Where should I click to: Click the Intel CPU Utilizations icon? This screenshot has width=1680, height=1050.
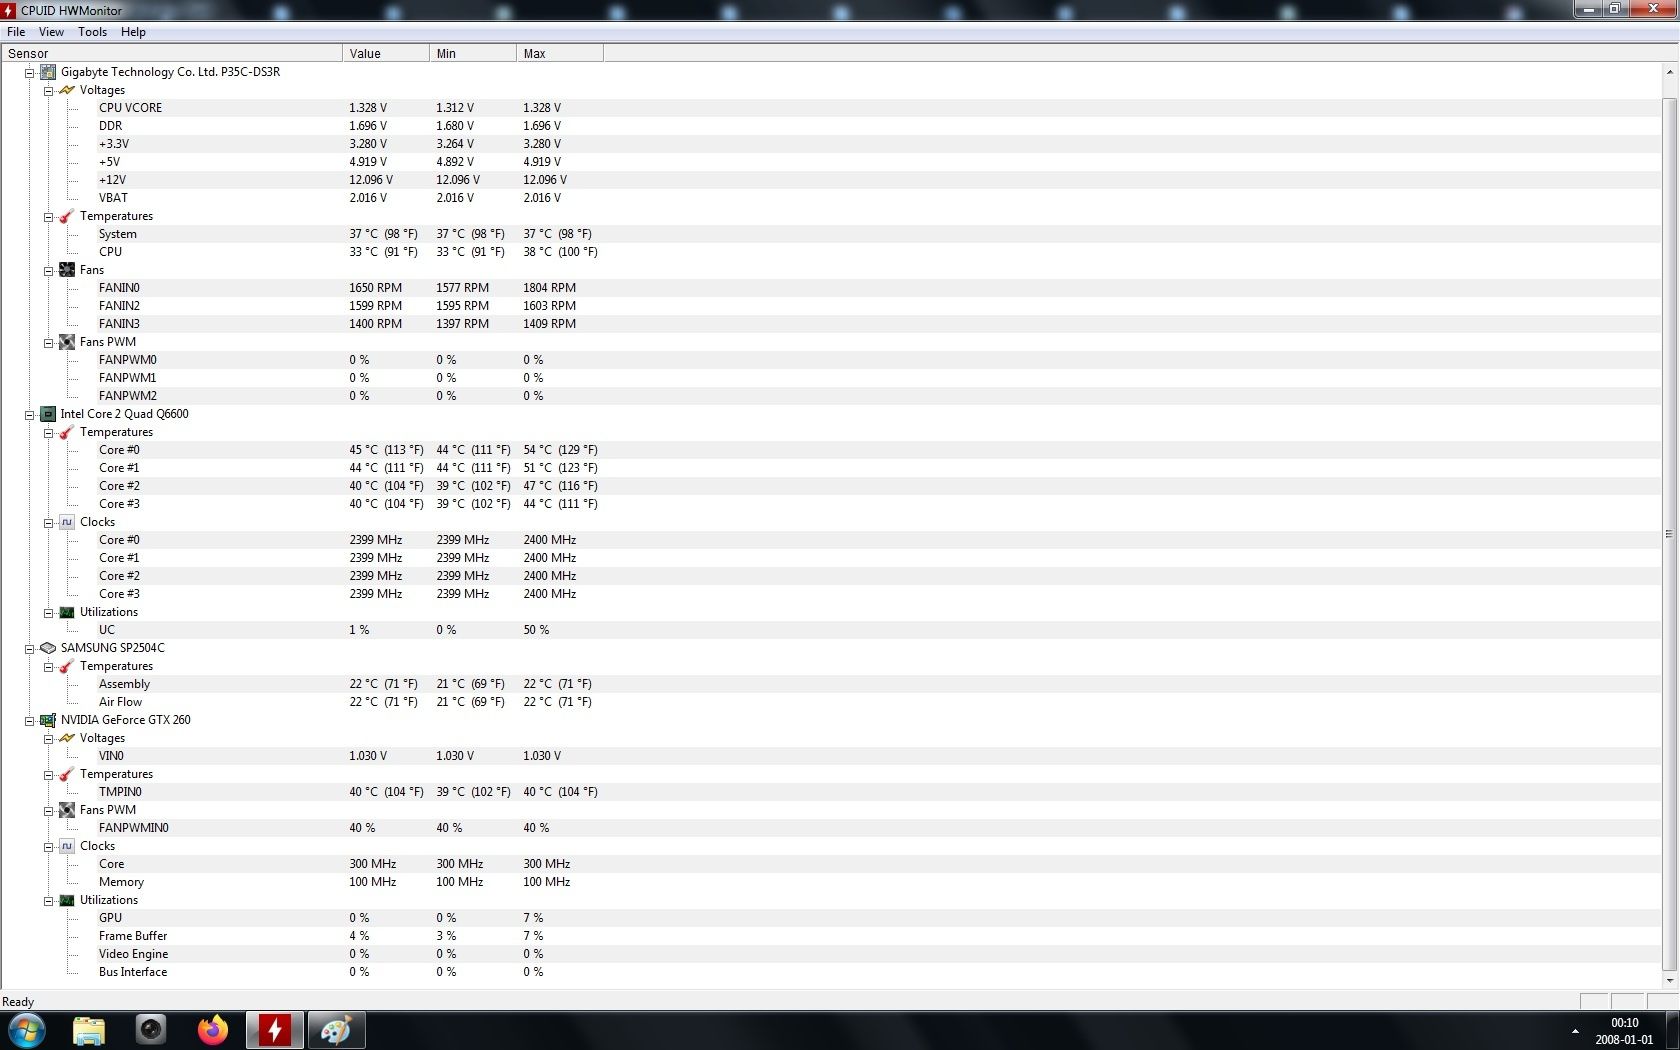67,612
